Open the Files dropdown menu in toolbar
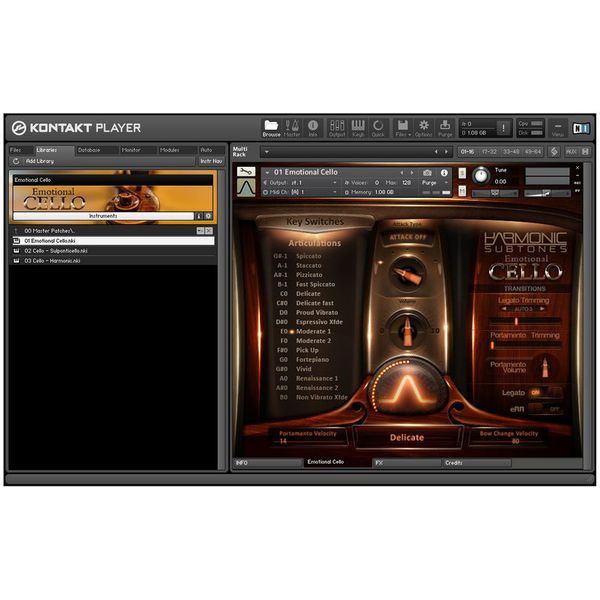Viewport: 600px width, 600px height. (x=402, y=126)
